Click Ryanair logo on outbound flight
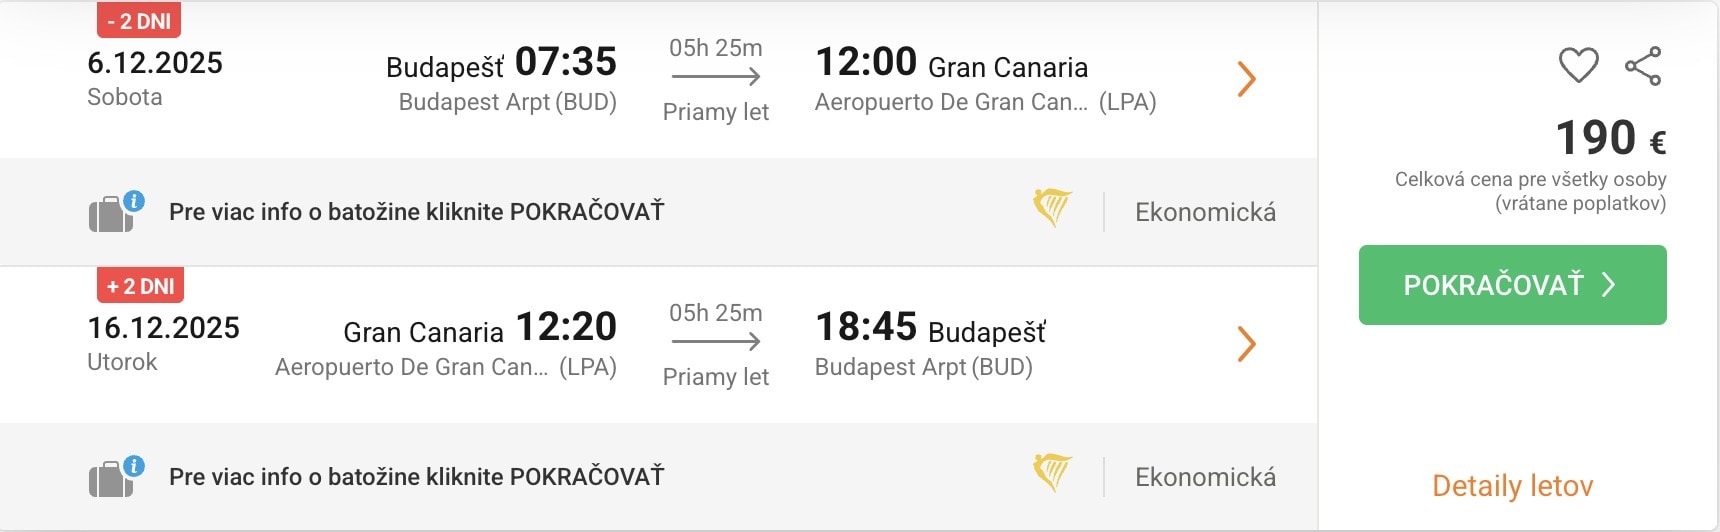 [1052, 208]
